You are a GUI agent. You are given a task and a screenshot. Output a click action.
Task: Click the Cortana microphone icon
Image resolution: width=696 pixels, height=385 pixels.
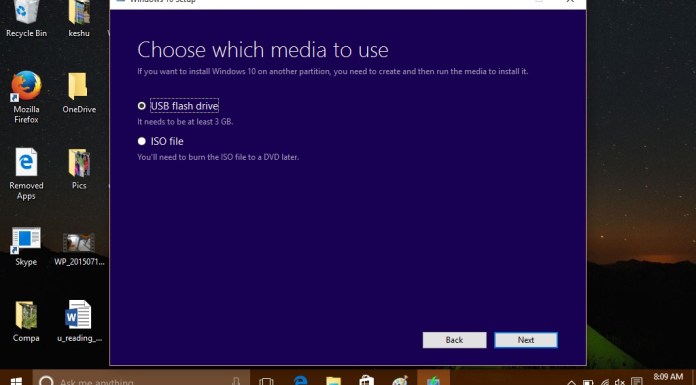click(236, 381)
